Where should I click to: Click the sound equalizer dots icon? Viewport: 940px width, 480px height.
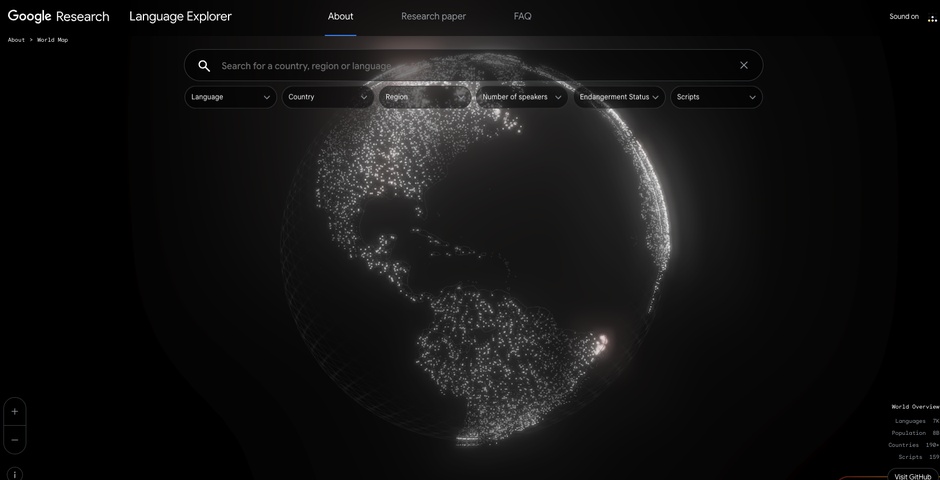point(932,18)
